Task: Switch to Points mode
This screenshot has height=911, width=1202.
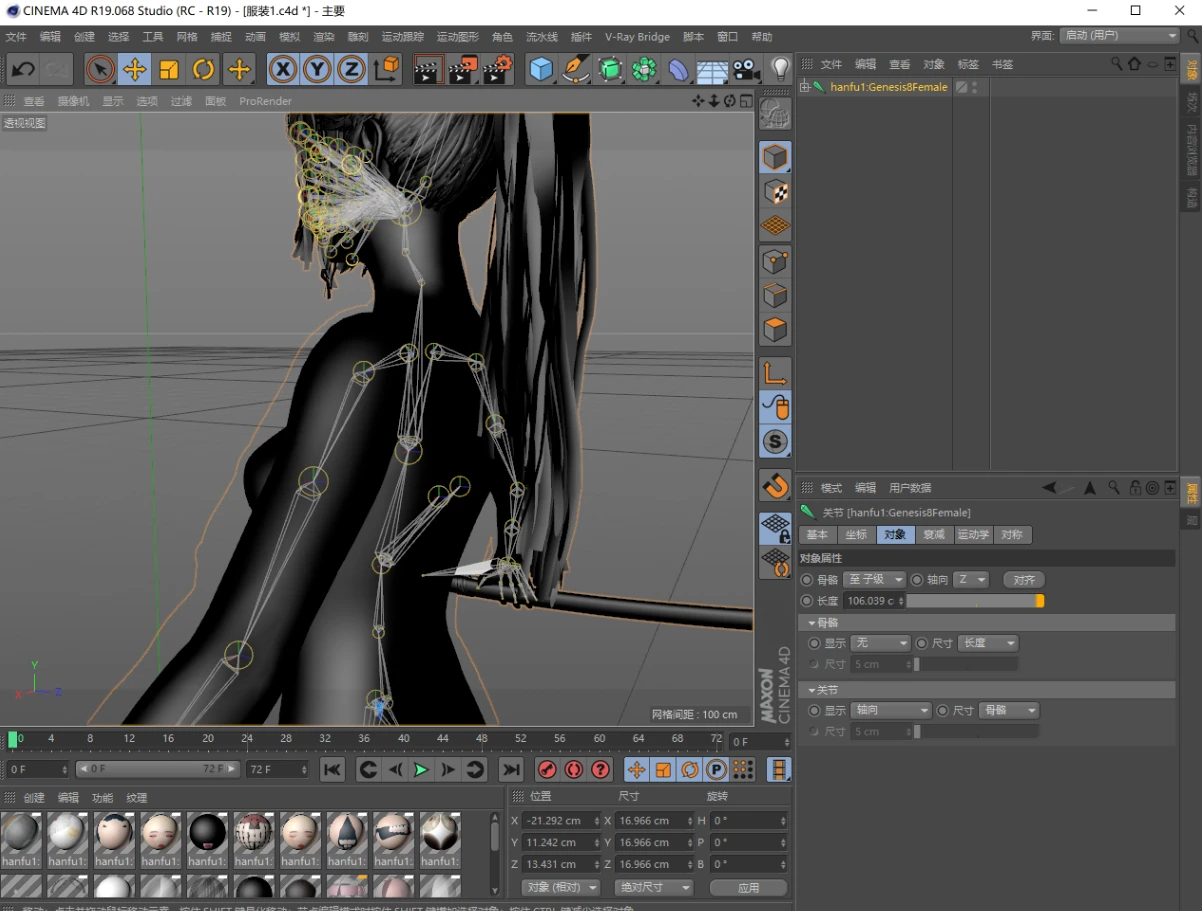Action: (x=776, y=261)
